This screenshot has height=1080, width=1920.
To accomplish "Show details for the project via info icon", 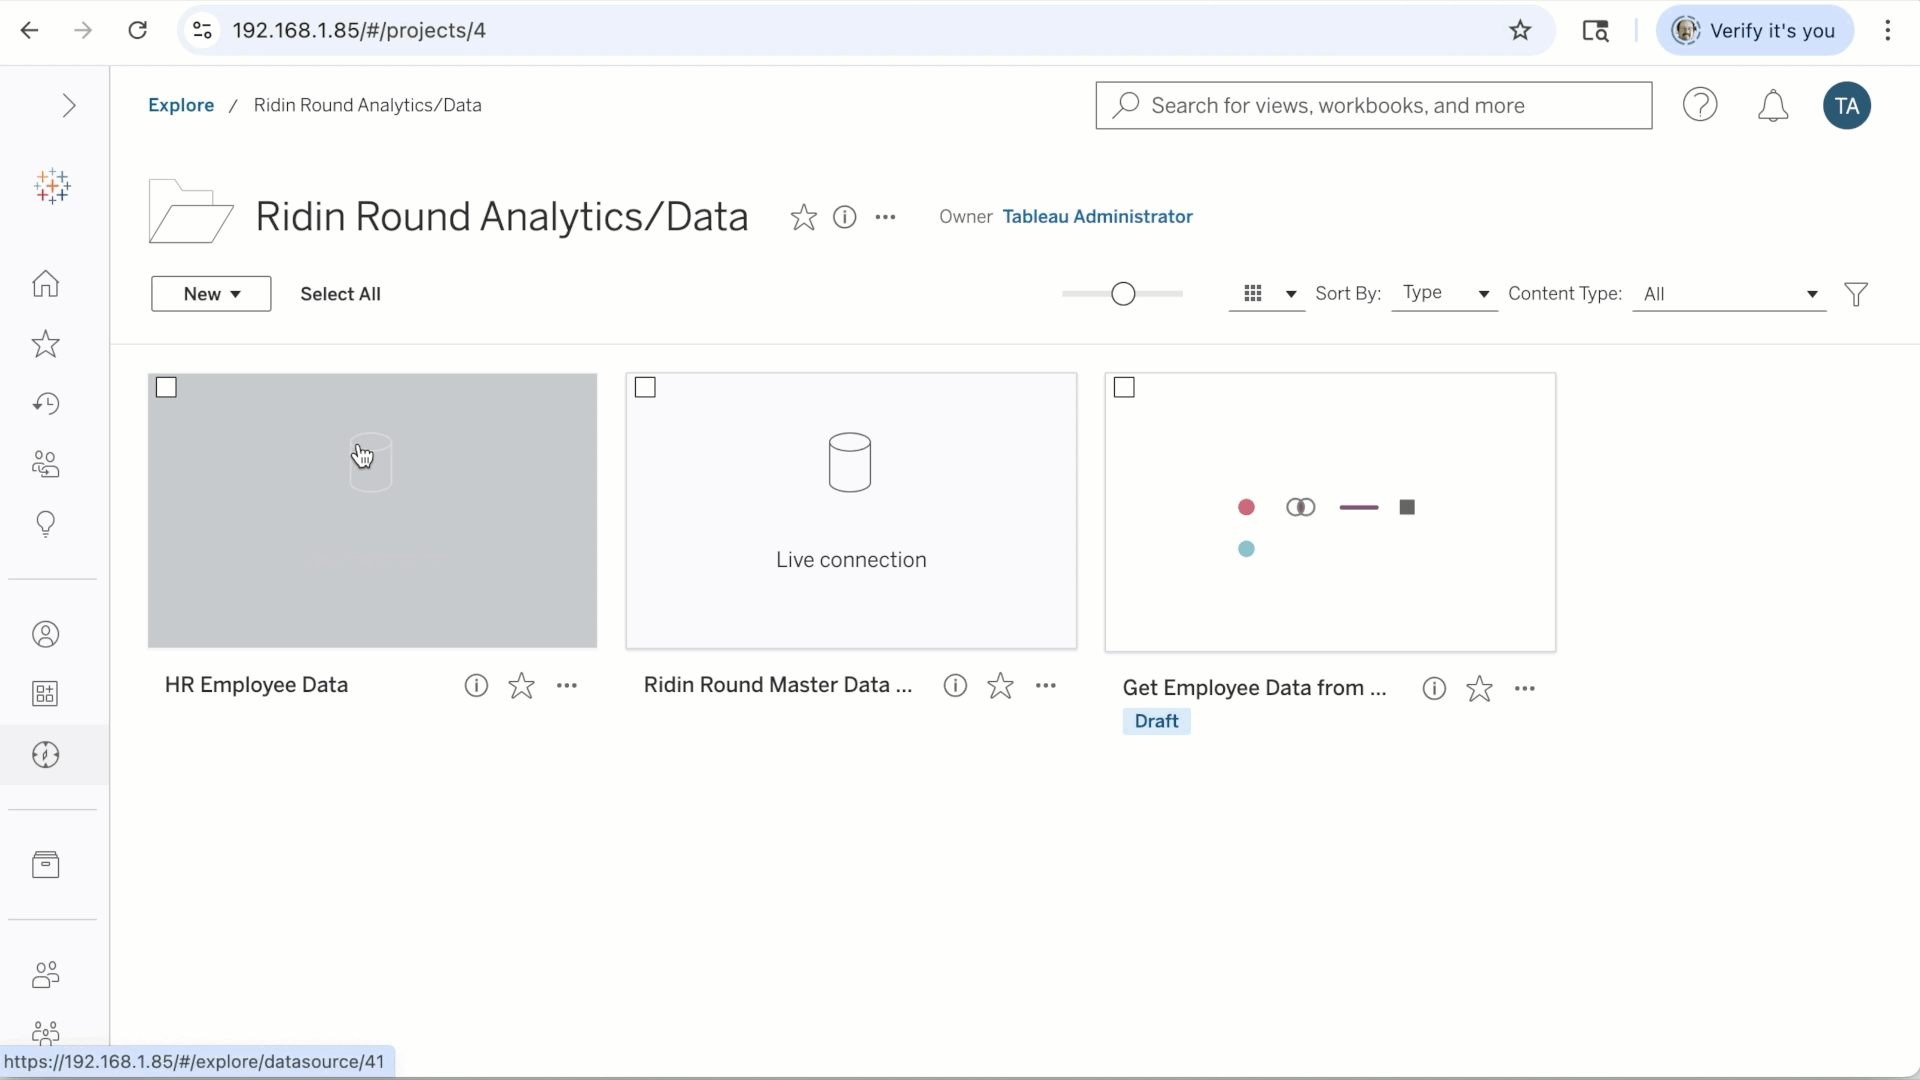I will 845,217.
